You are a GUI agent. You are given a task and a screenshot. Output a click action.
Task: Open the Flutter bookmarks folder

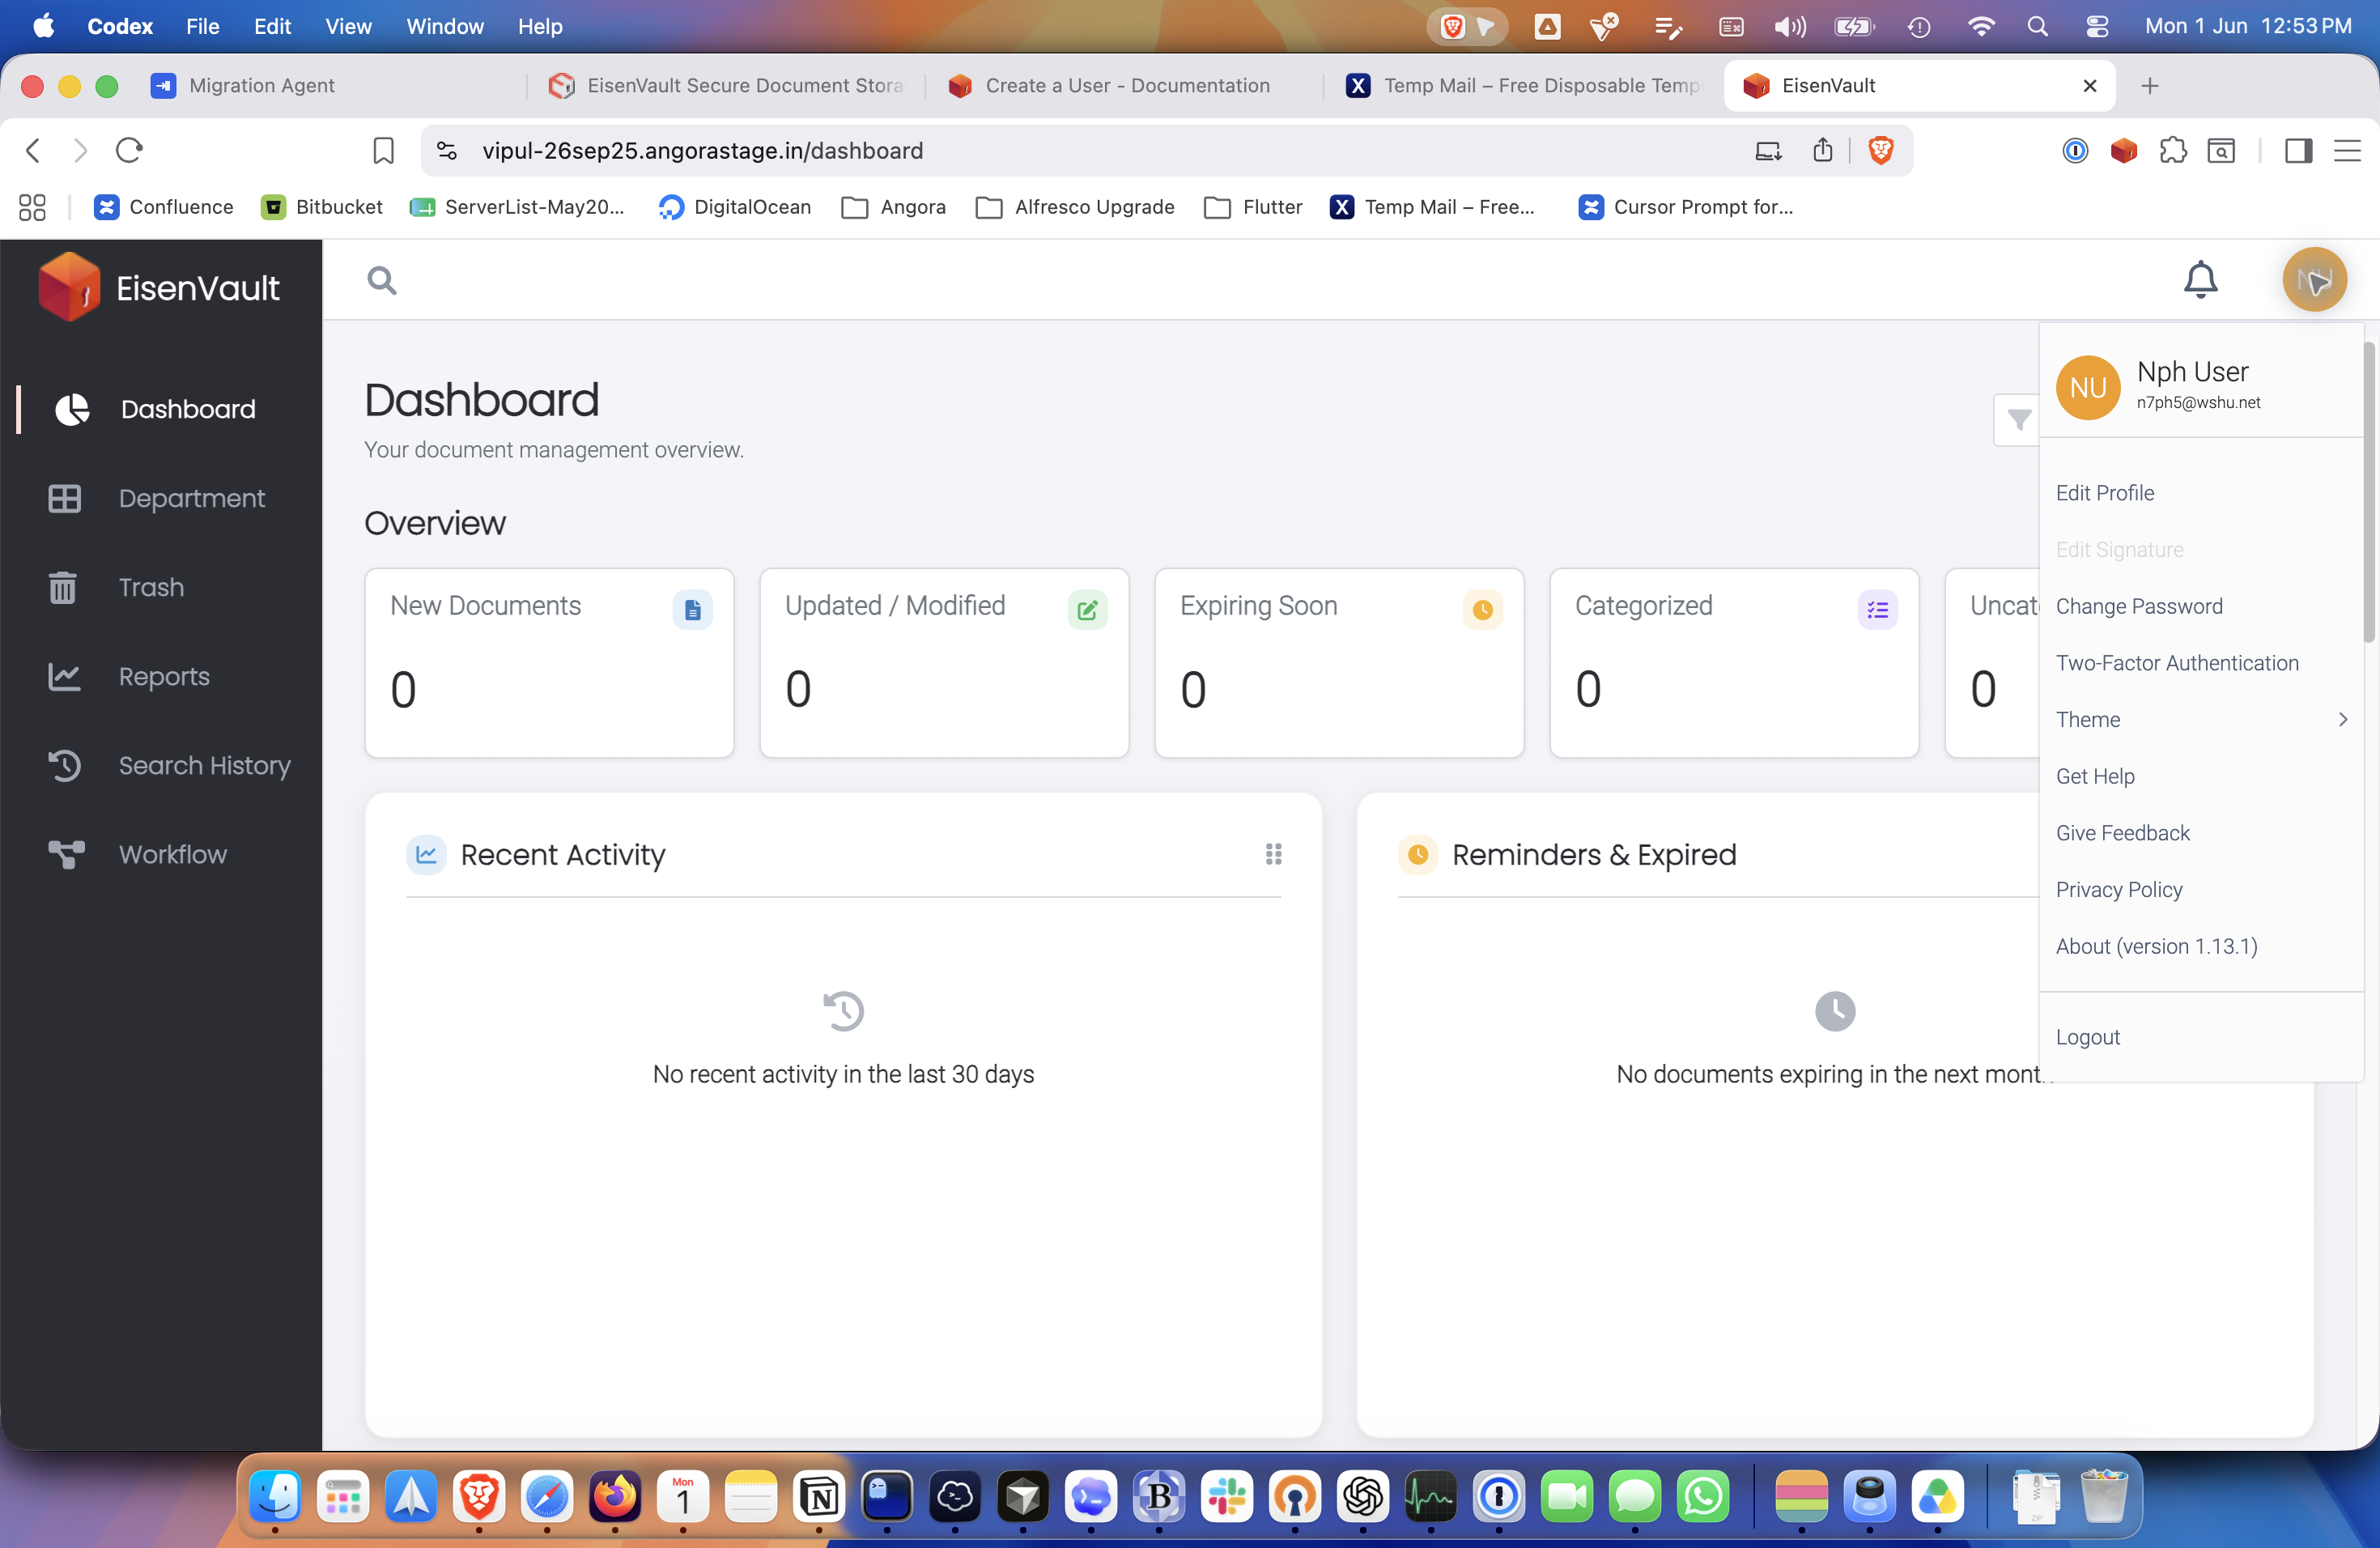click(x=1253, y=207)
